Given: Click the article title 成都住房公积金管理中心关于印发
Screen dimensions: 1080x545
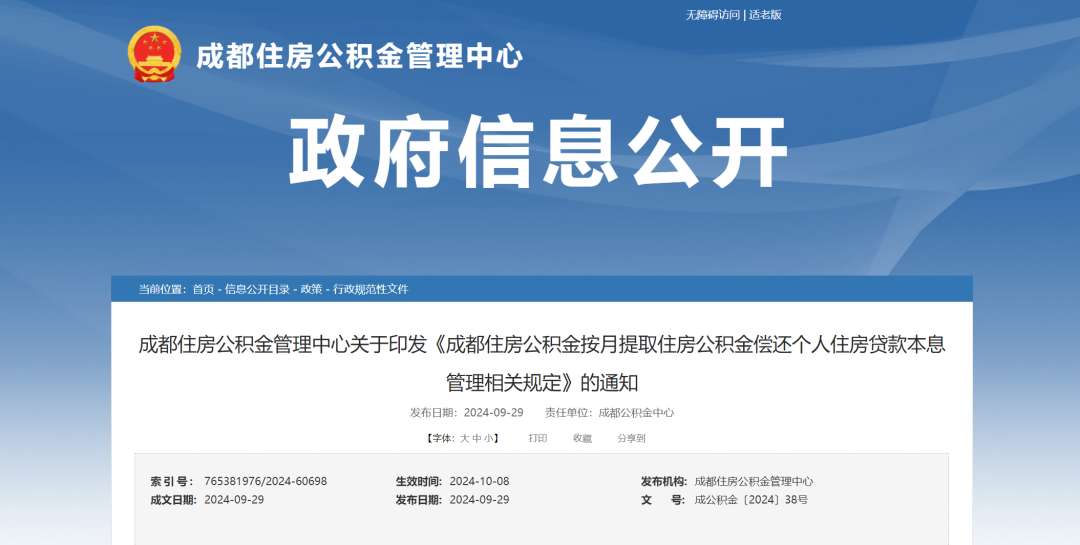Looking at the screenshot, I should 542,363.
